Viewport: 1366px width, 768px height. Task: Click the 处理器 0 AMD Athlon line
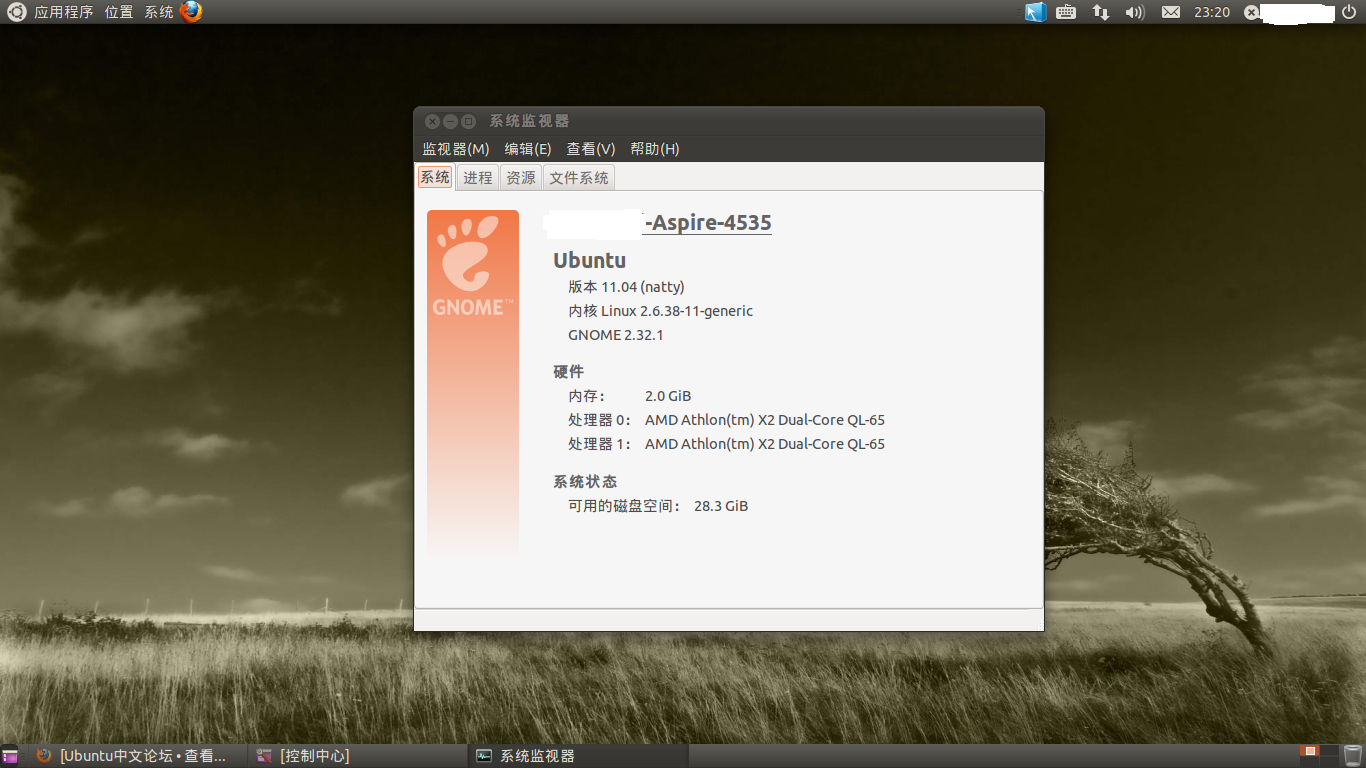[727, 420]
